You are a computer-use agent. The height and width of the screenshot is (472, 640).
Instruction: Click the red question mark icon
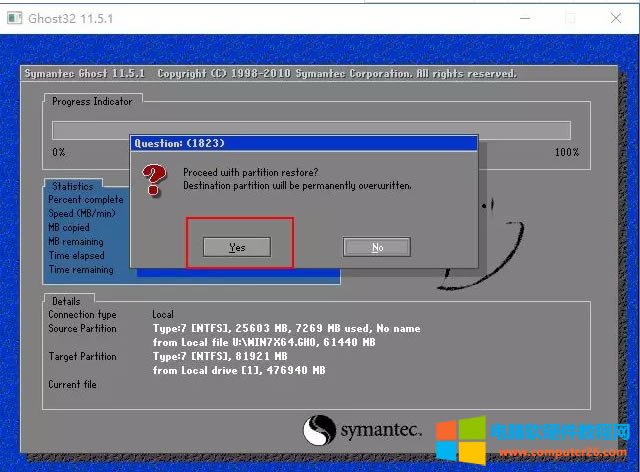pos(153,180)
